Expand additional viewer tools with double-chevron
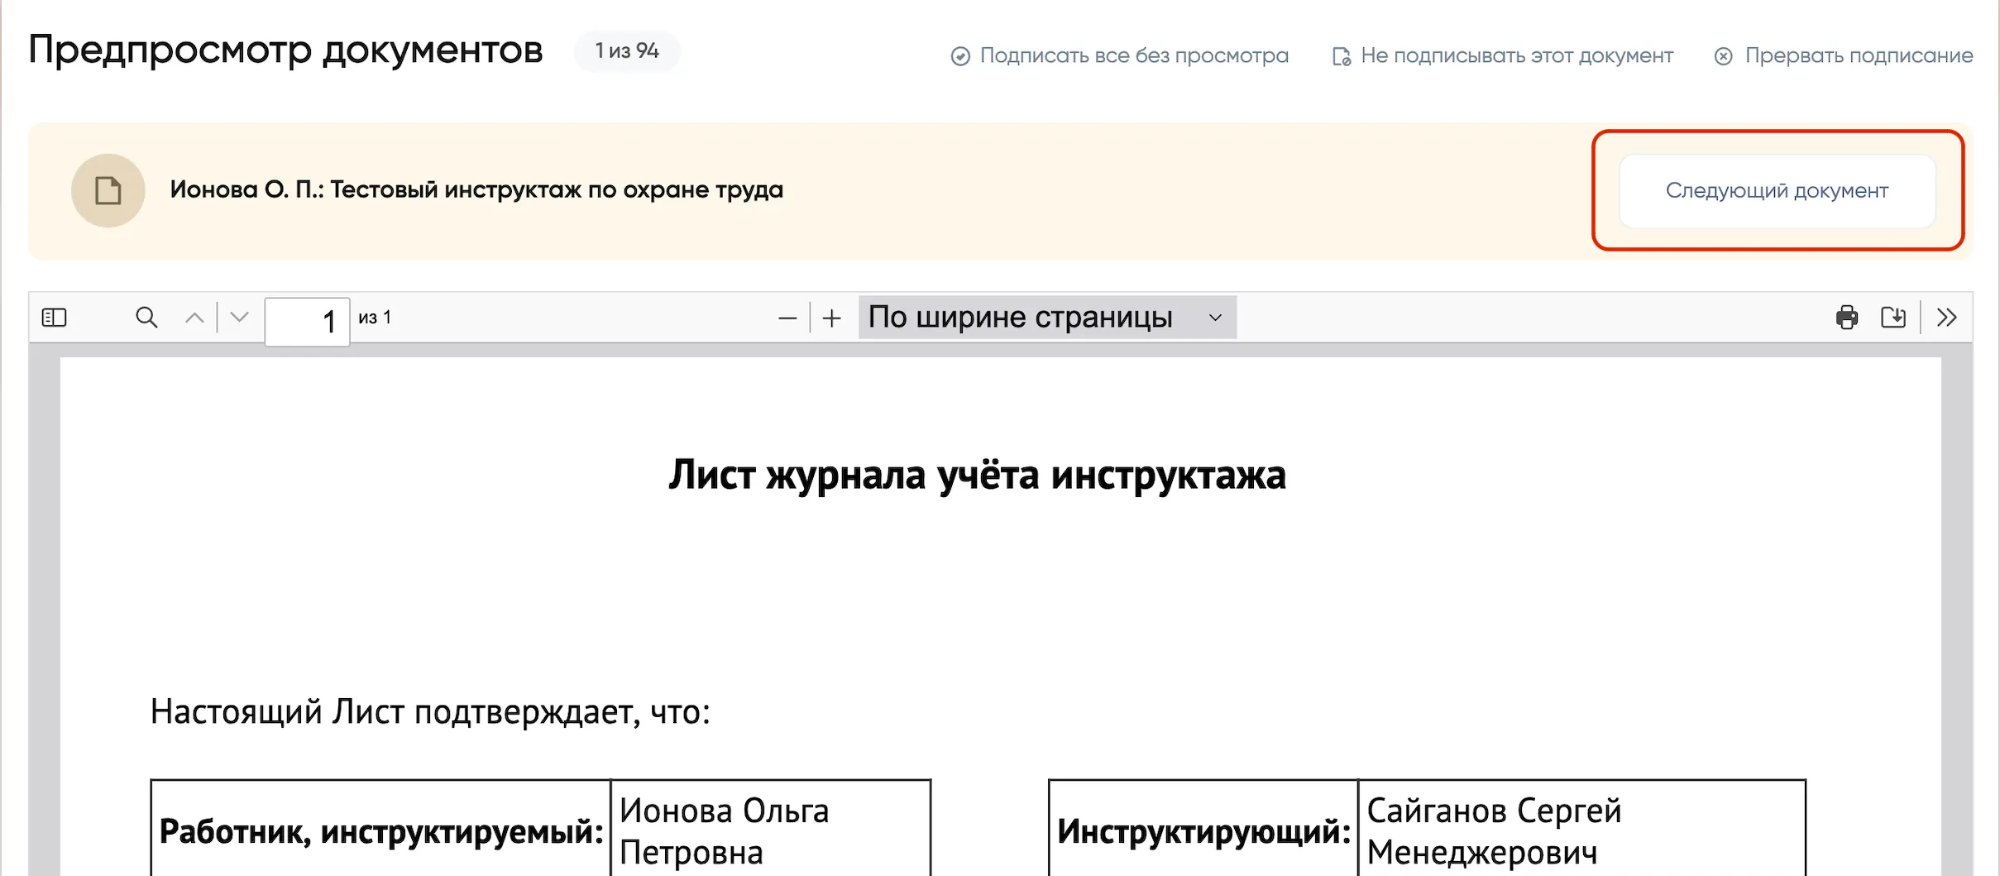Image resolution: width=2000 pixels, height=876 pixels. 1946,318
